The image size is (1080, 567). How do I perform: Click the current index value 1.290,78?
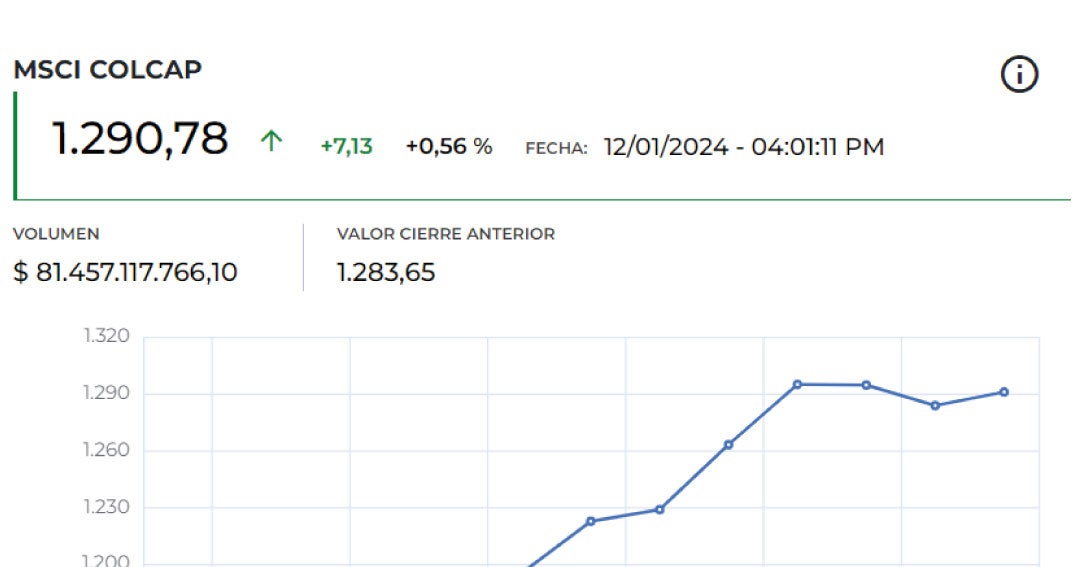(x=140, y=139)
